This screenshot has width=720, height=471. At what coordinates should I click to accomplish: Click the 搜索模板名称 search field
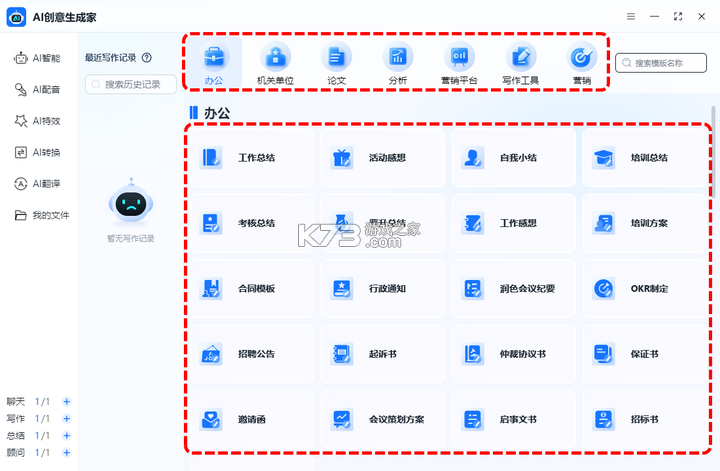(661, 63)
